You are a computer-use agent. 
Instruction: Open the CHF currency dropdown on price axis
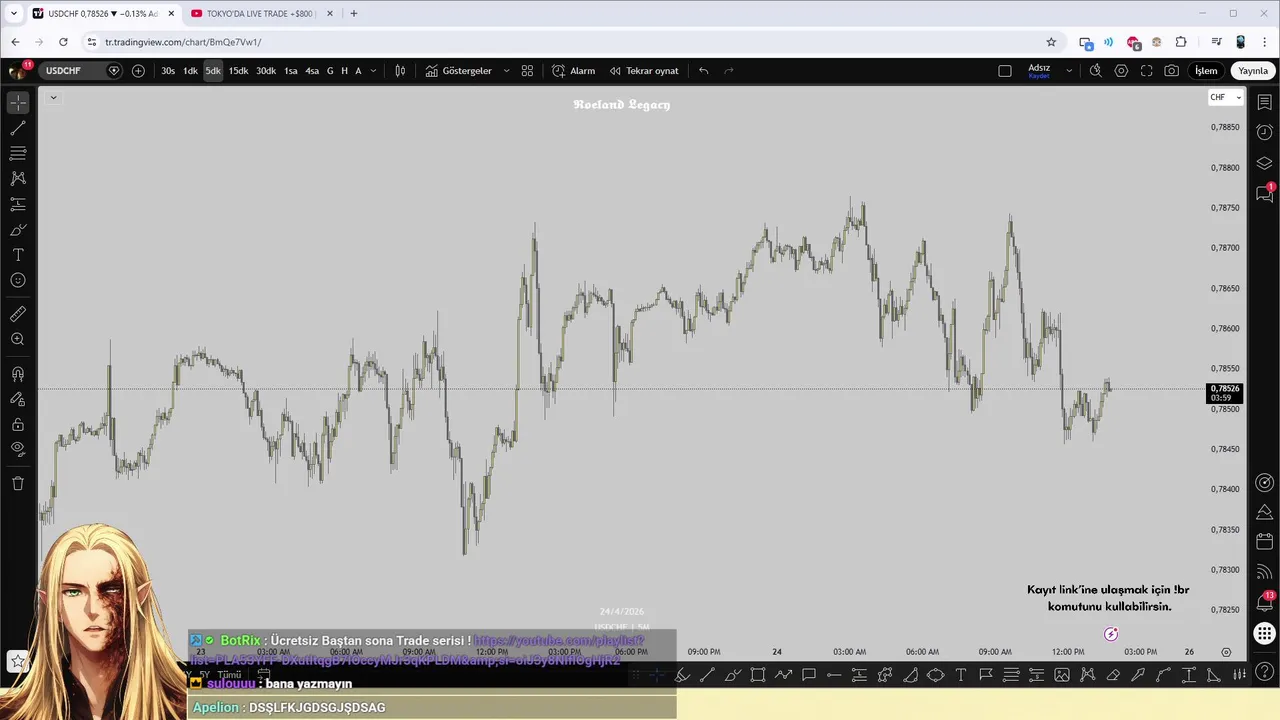[x=1225, y=97]
